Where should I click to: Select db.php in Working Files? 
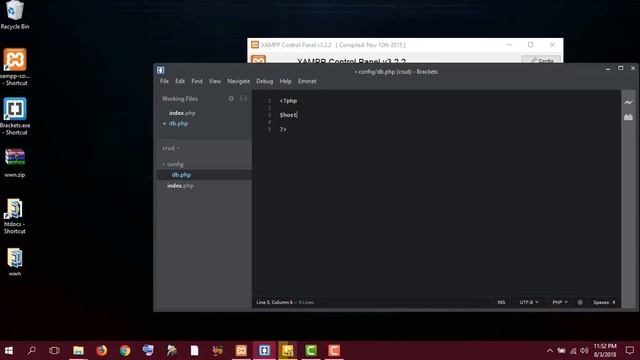point(178,124)
